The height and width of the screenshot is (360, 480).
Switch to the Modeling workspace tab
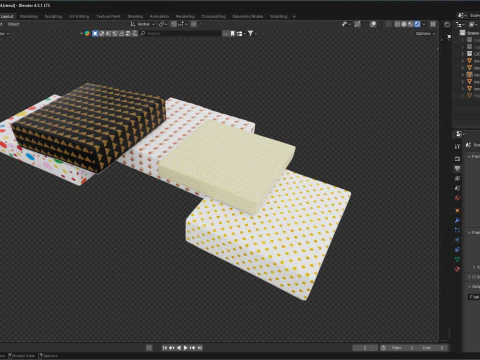coord(29,16)
